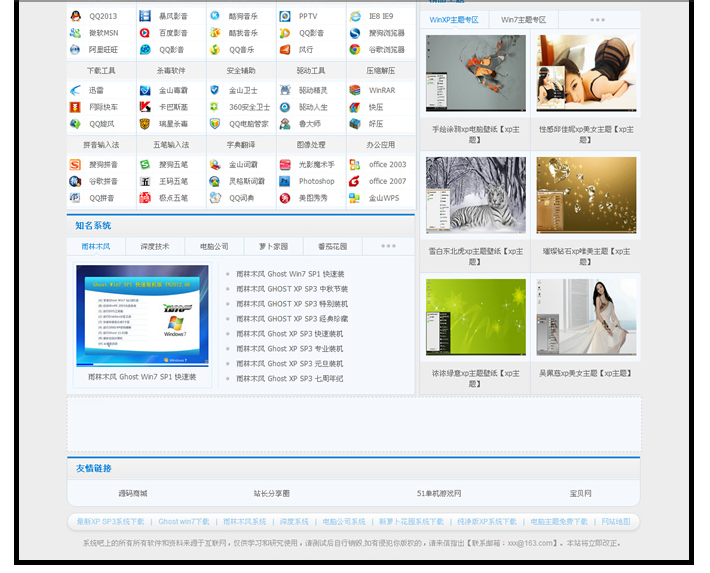Open the 51单机游戏网 friendly link
The height and width of the screenshot is (573, 710).
click(439, 494)
